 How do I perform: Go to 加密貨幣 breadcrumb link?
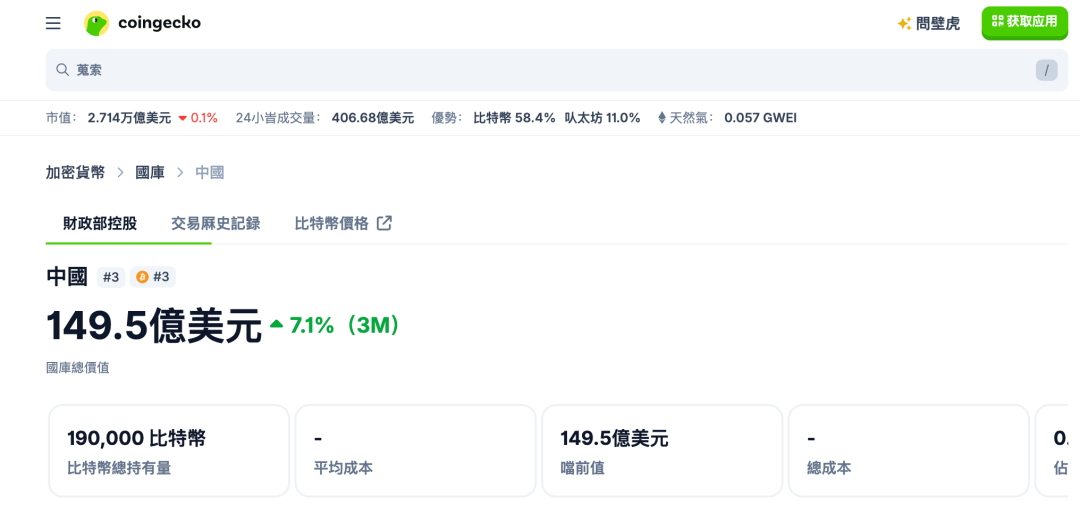point(76,172)
